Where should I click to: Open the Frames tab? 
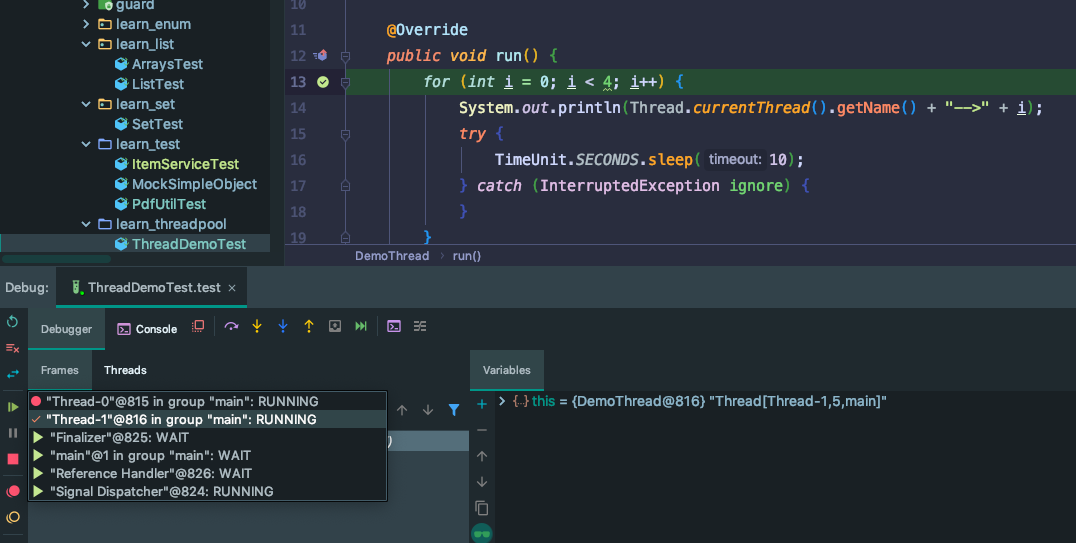click(60, 370)
